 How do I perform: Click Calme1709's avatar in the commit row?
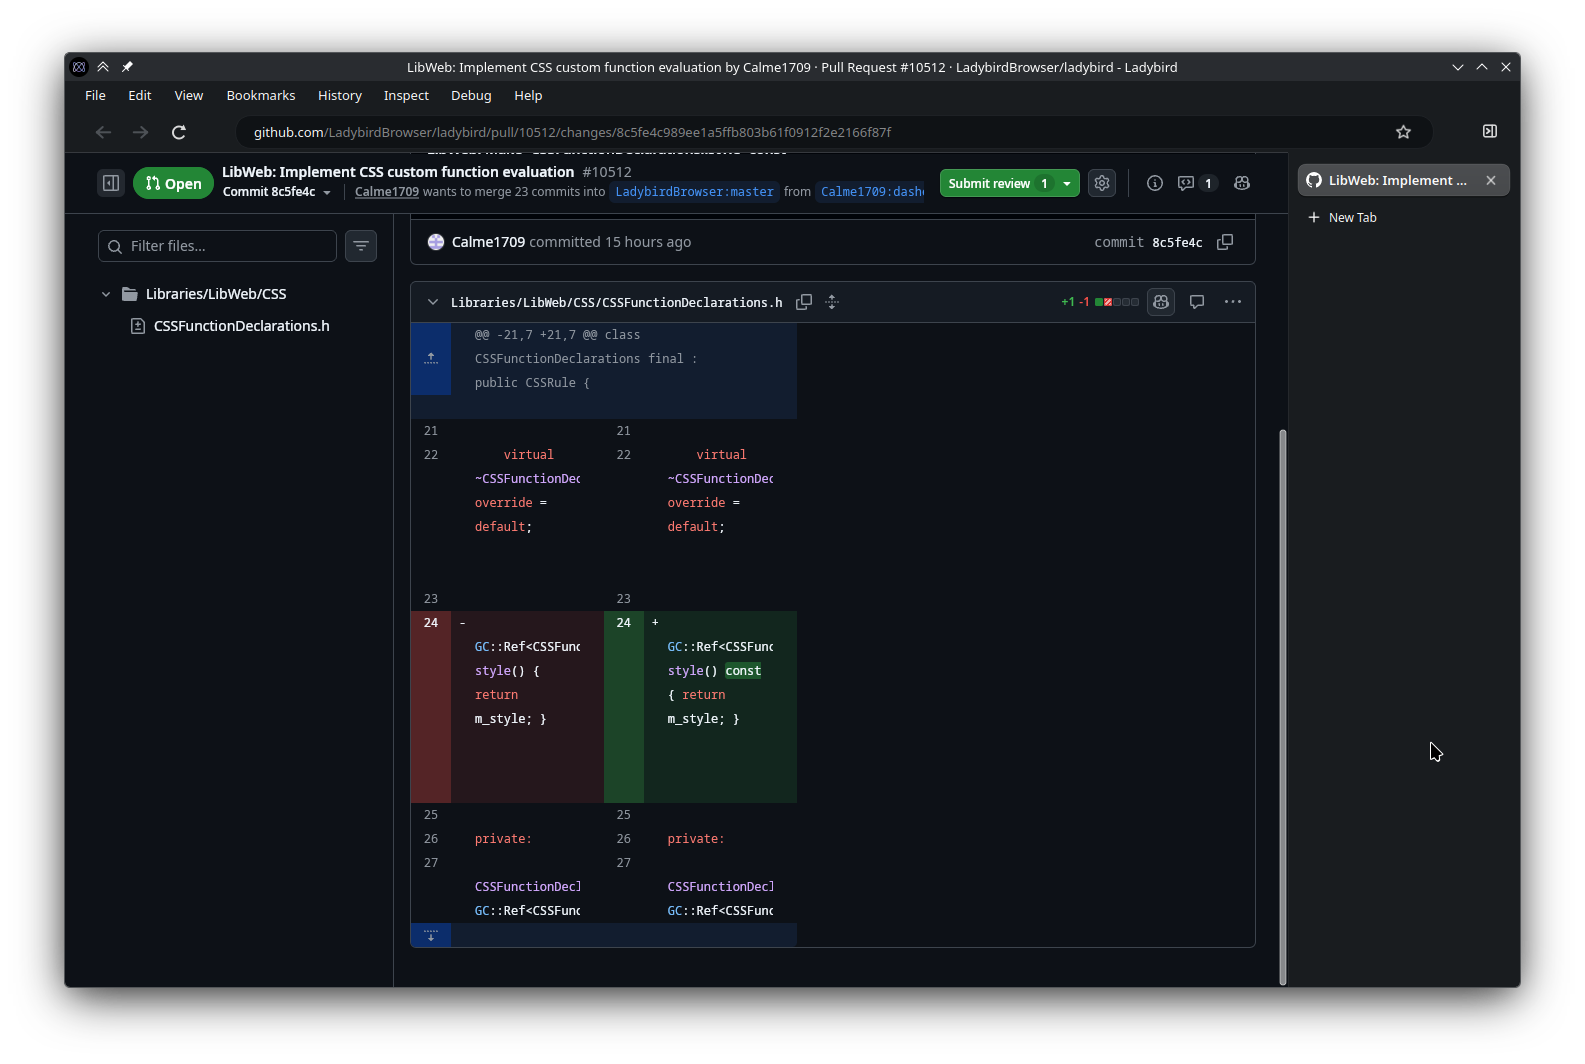pyautogui.click(x=436, y=242)
